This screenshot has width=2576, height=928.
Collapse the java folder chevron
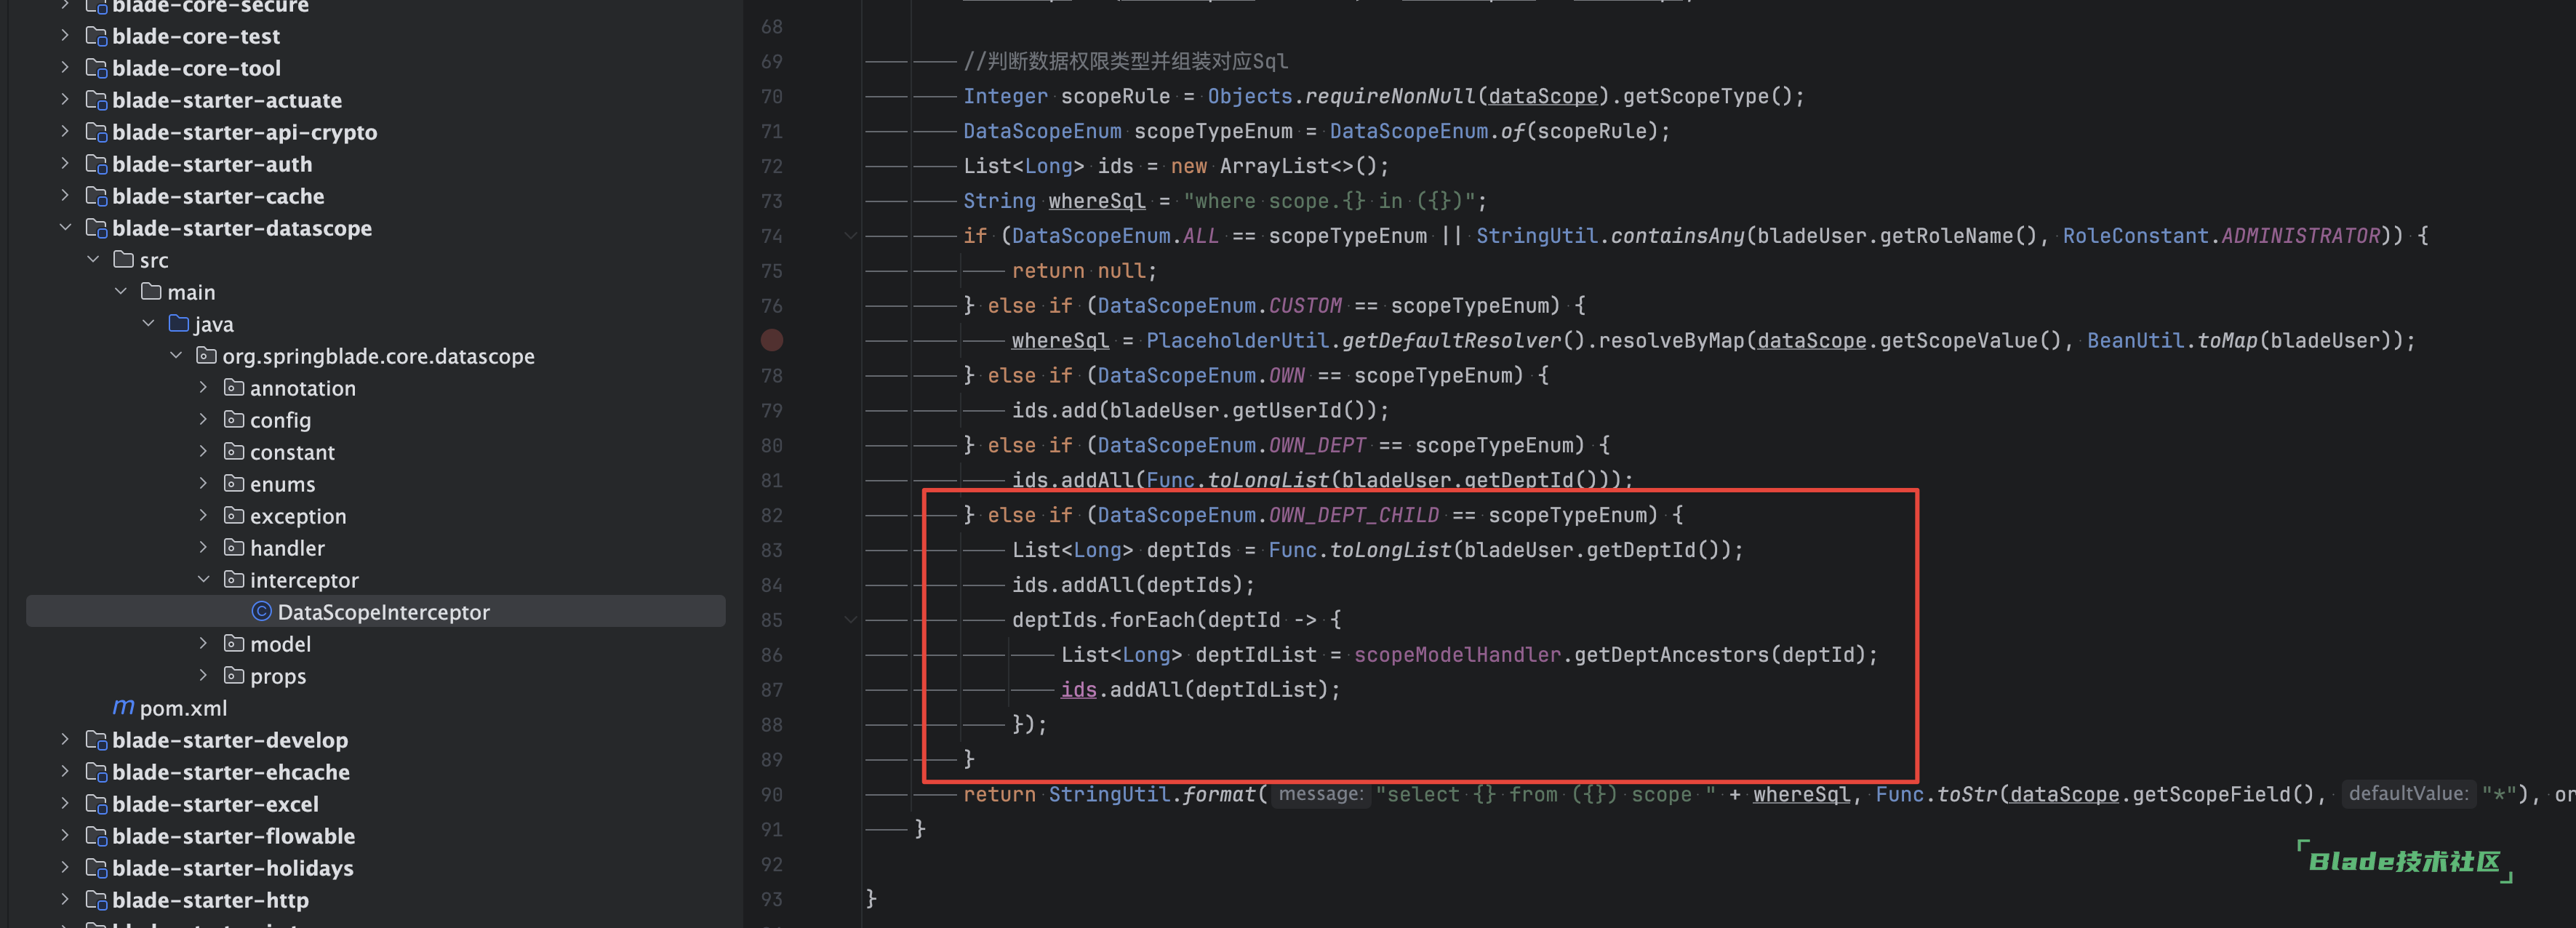[x=149, y=324]
